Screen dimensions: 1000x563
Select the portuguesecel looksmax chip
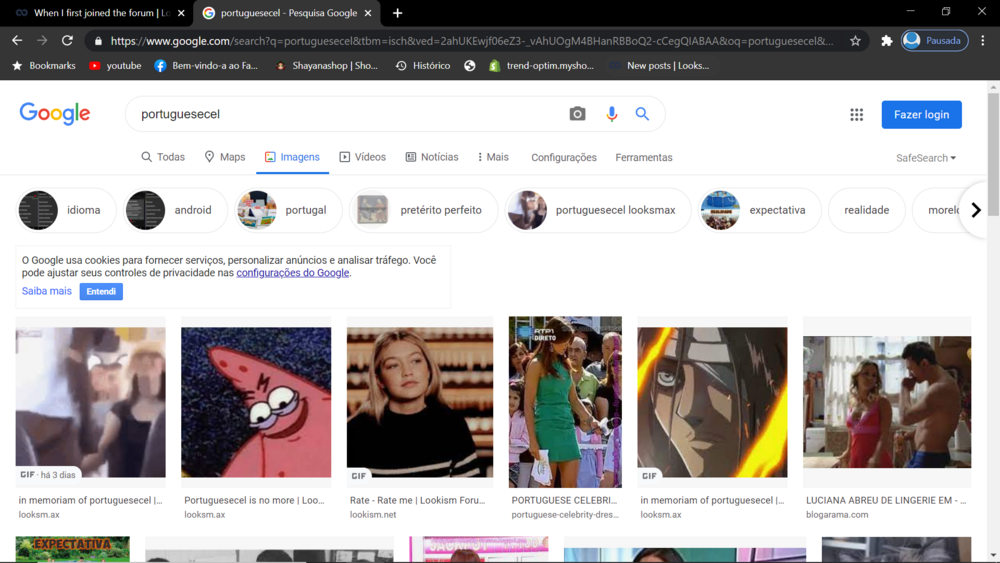tap(598, 210)
